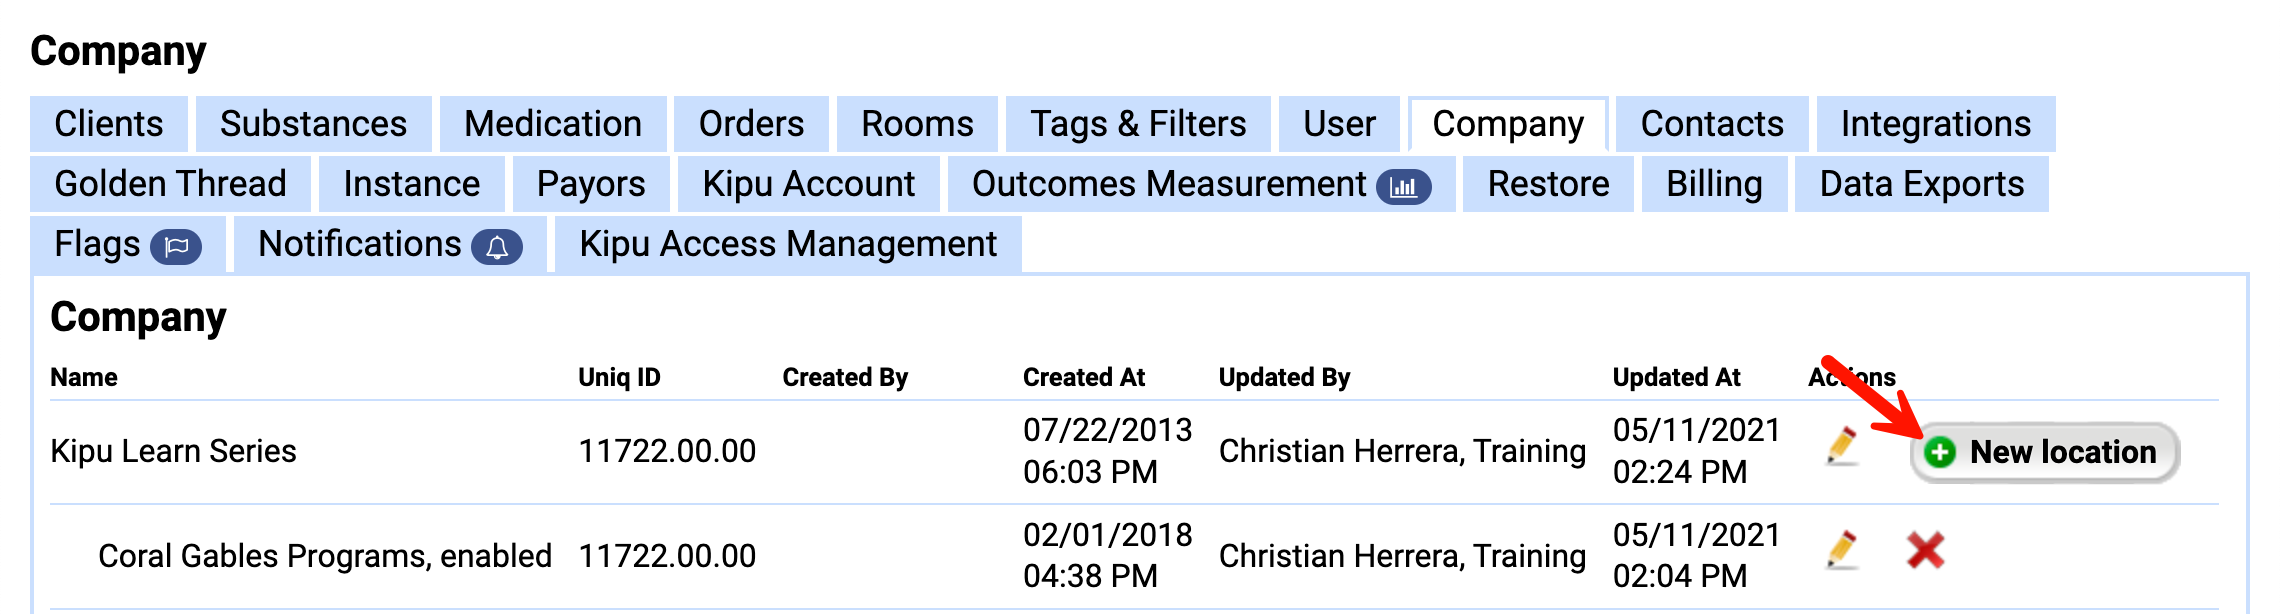Click the Company page heading at top
This screenshot has width=2280, height=614.
pyautogui.click(x=119, y=51)
